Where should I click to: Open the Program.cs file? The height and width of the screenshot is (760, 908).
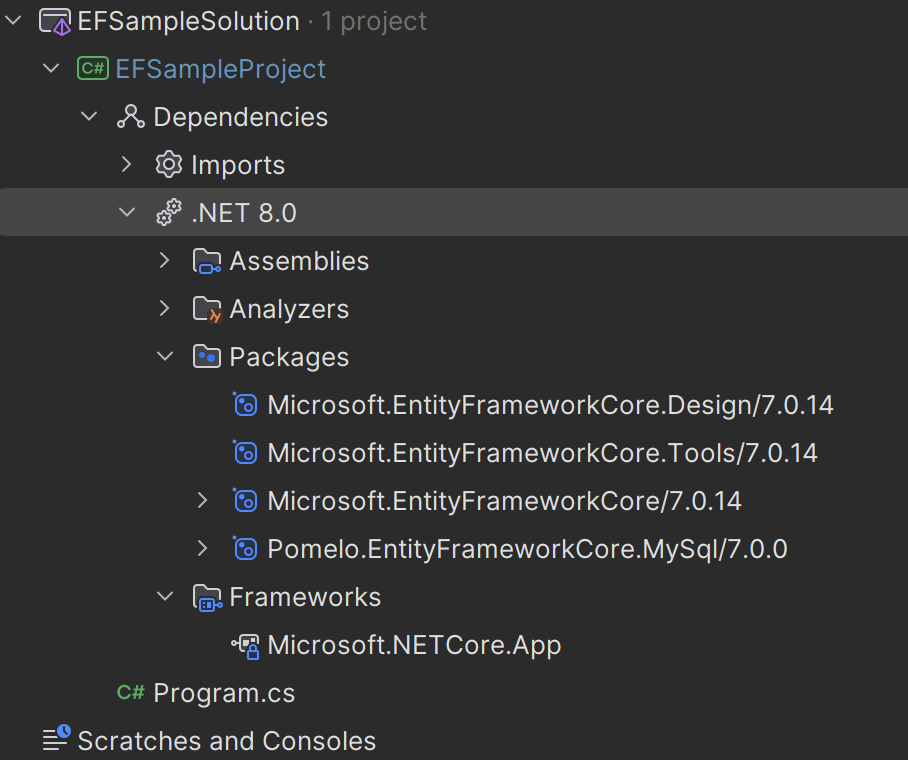(x=224, y=693)
